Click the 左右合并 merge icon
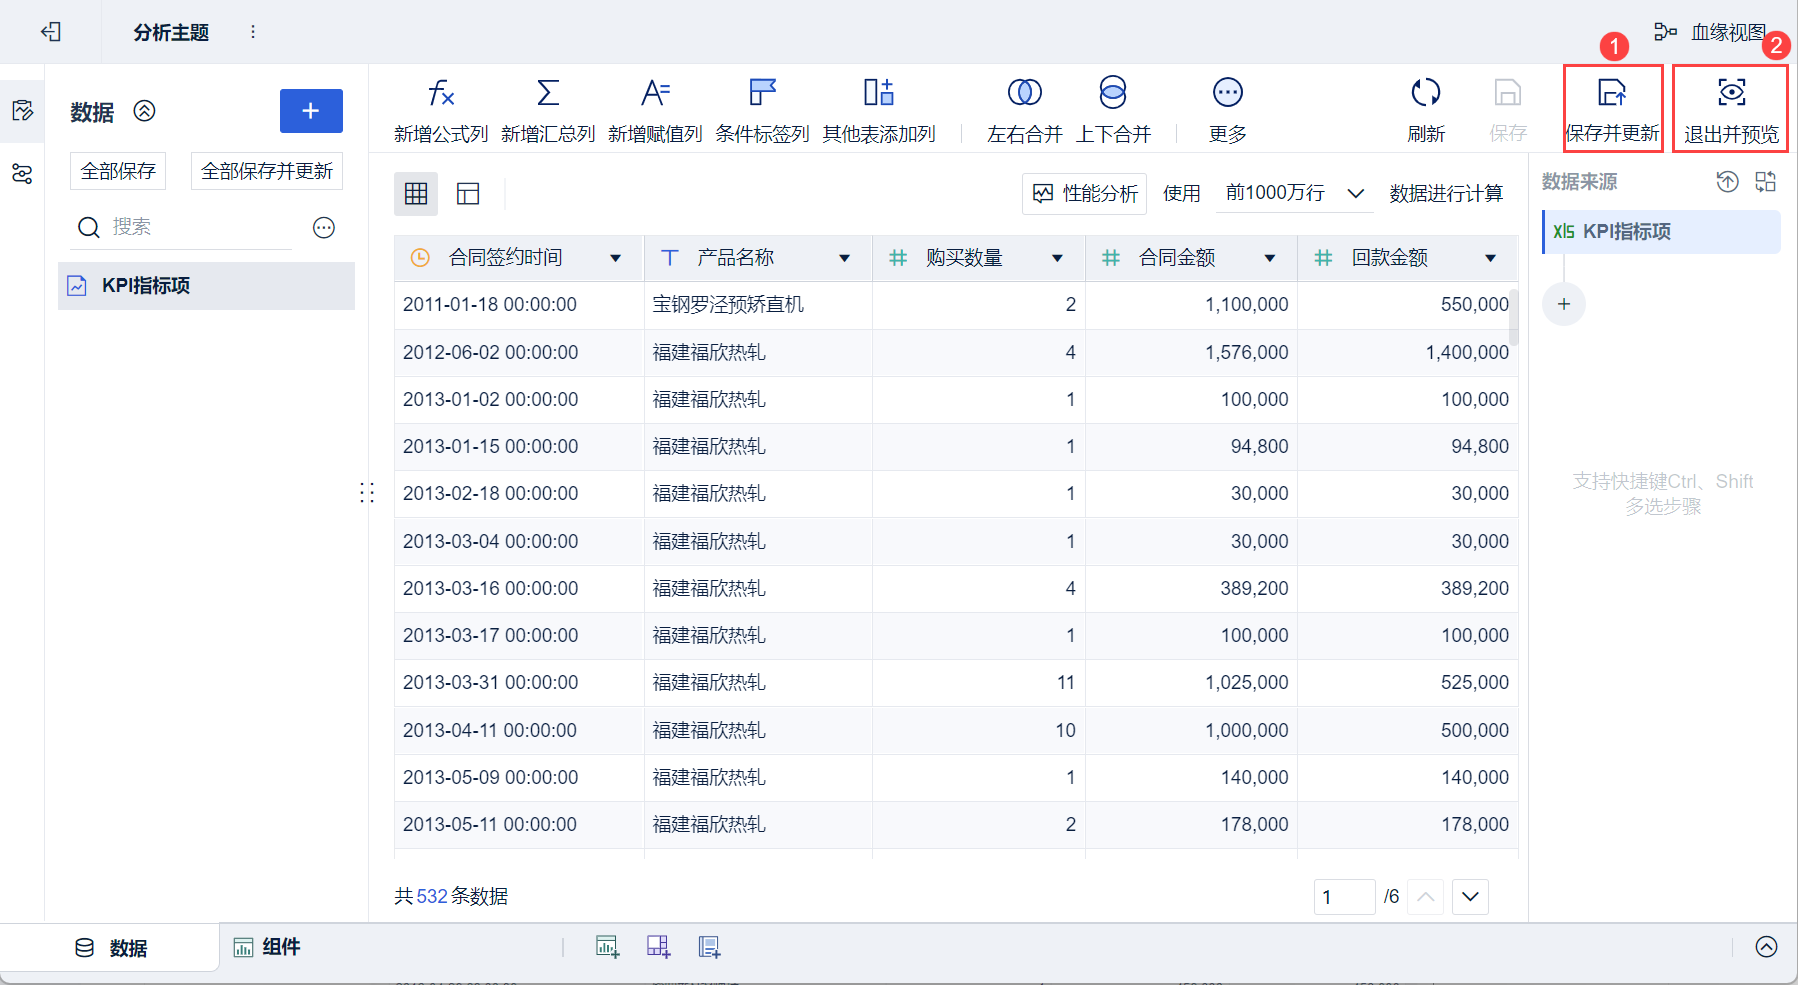Image resolution: width=1798 pixels, height=985 pixels. point(1024,94)
